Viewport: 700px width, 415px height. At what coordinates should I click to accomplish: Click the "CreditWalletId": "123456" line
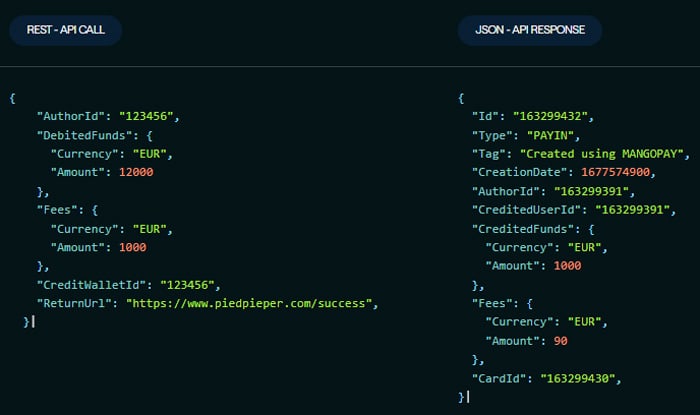[129, 285]
